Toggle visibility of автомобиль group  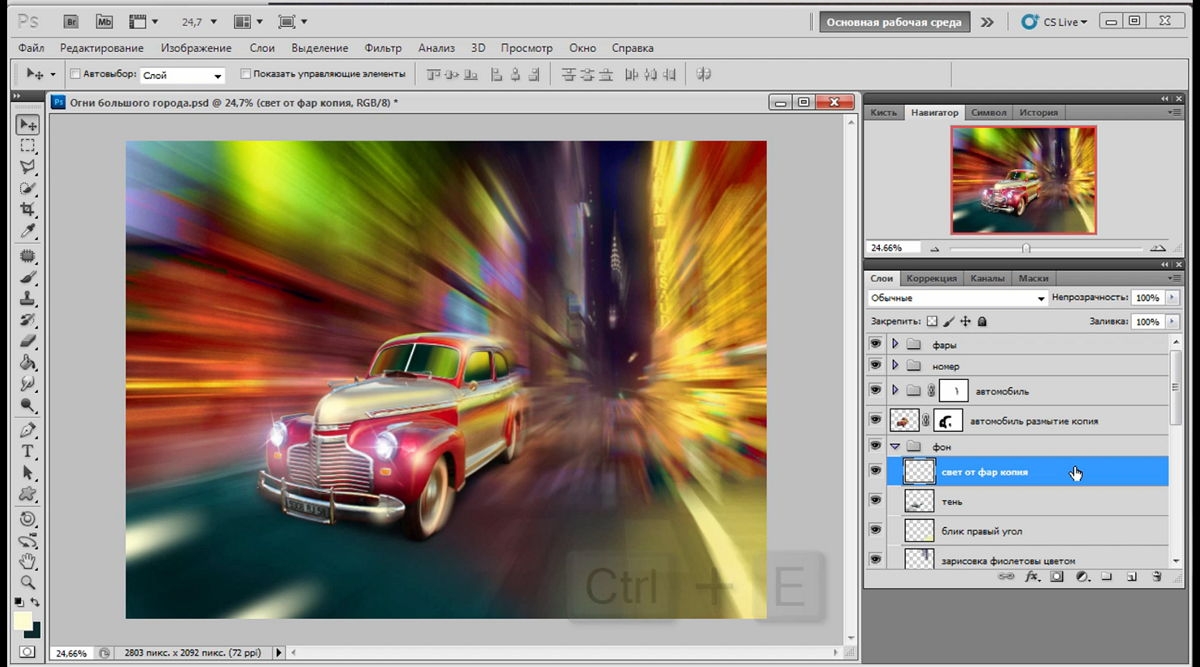click(876, 390)
